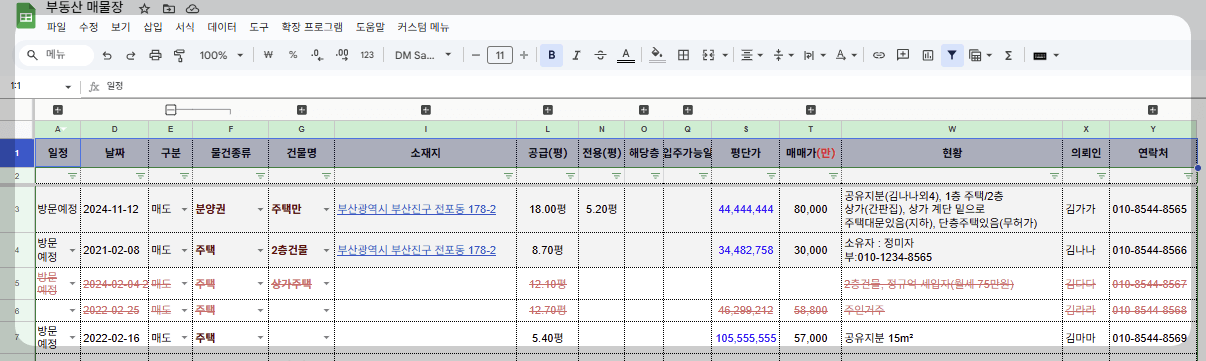
Task: Select cell with price 105,555,555
Action: [746, 338]
